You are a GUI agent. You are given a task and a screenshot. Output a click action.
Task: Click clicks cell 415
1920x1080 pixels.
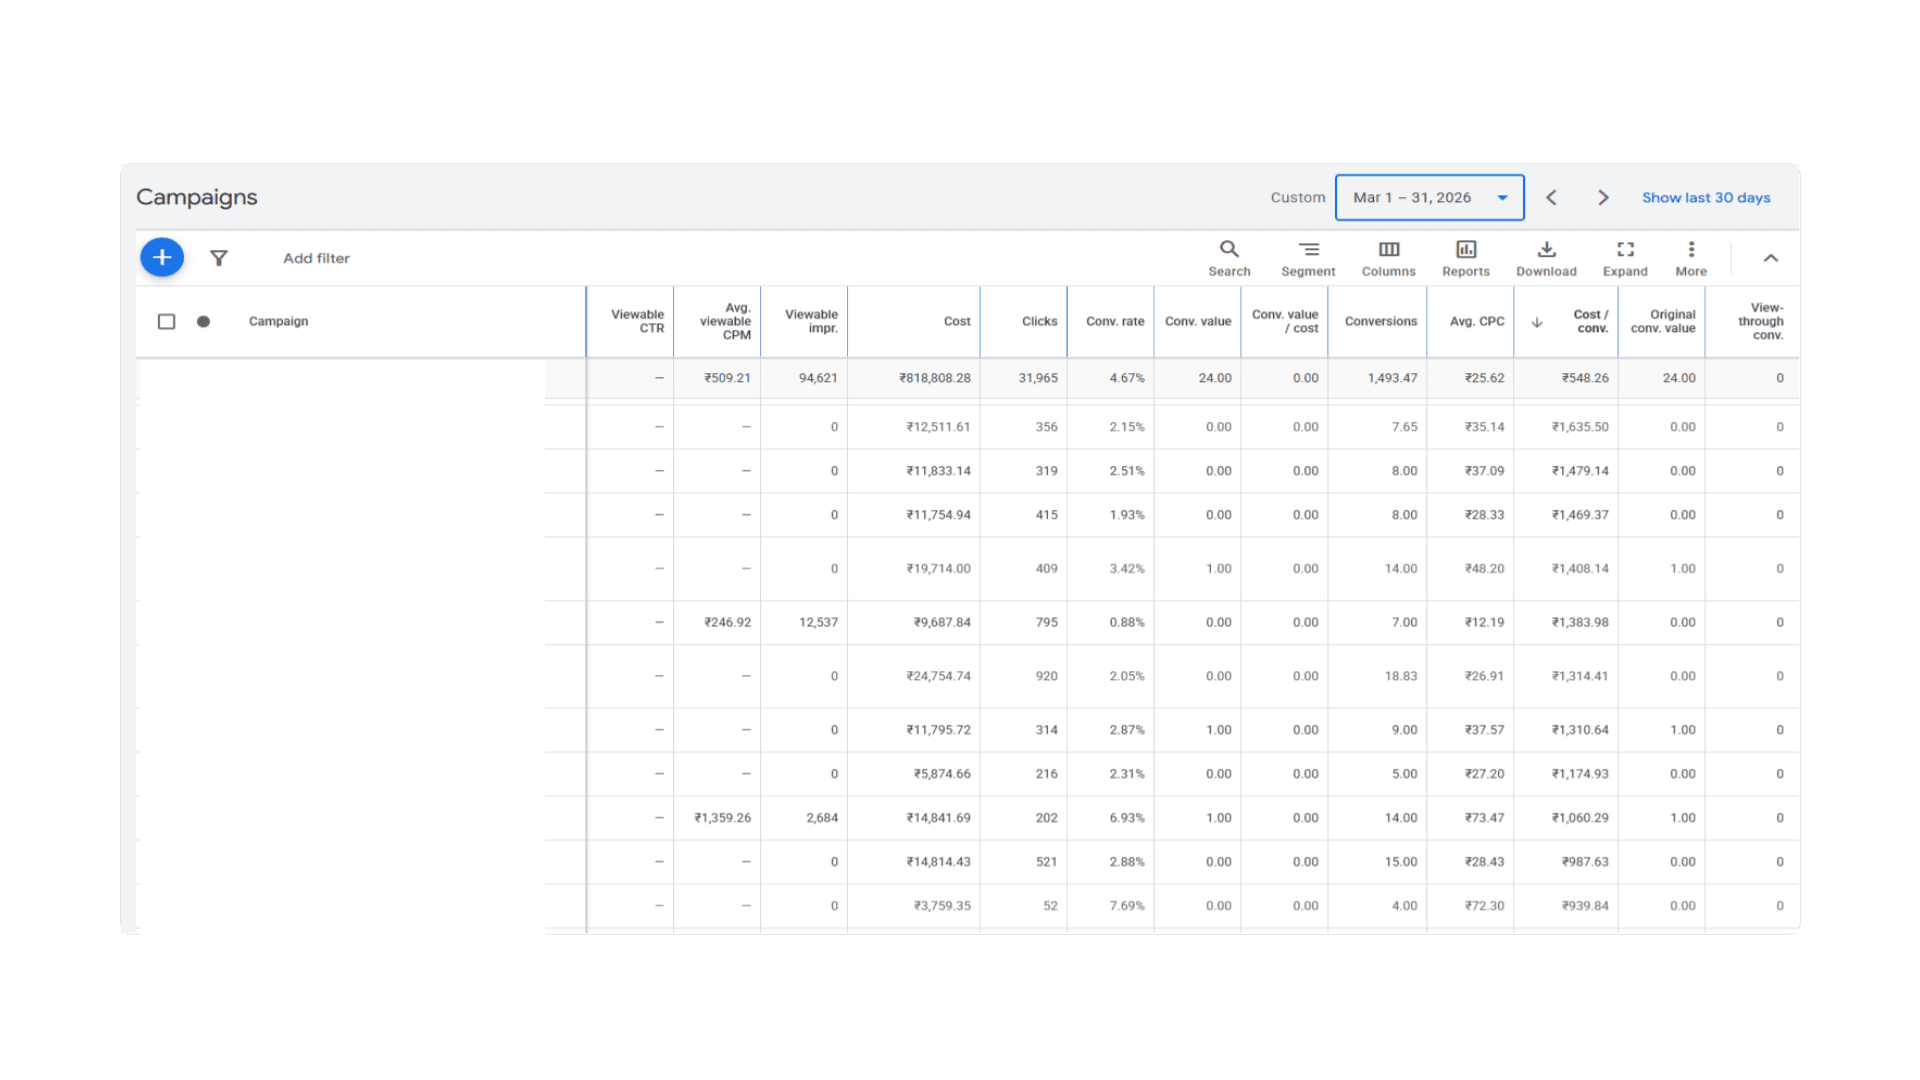[1046, 515]
